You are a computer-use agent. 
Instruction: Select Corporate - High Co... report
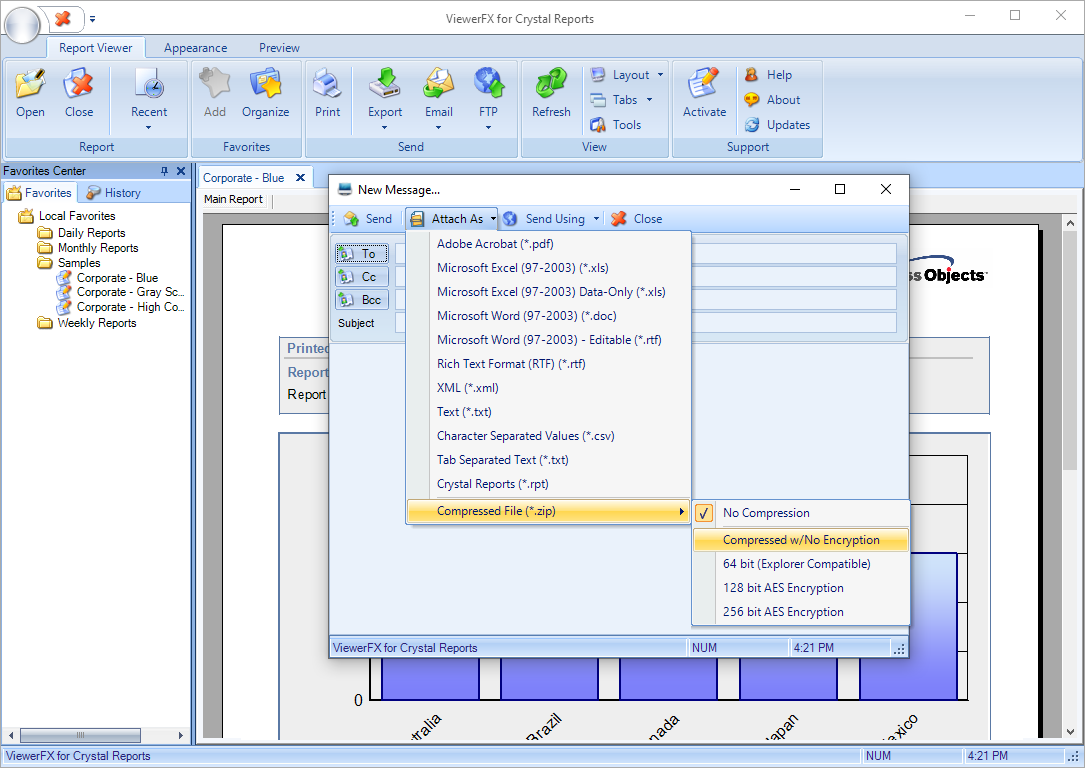[130, 307]
